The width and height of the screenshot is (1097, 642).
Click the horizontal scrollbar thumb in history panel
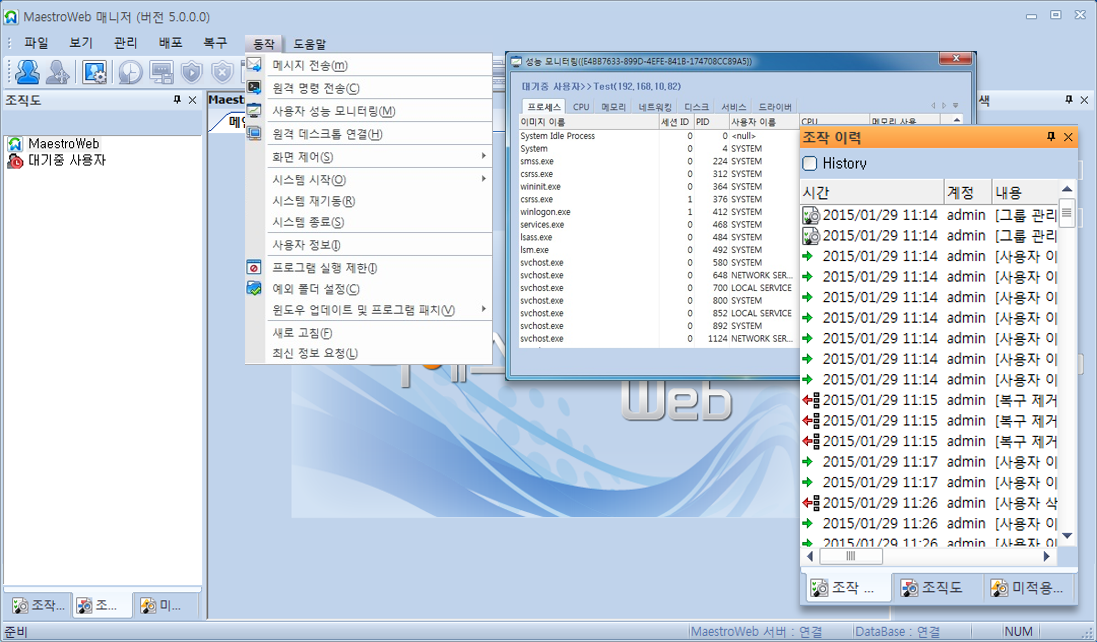[850, 556]
